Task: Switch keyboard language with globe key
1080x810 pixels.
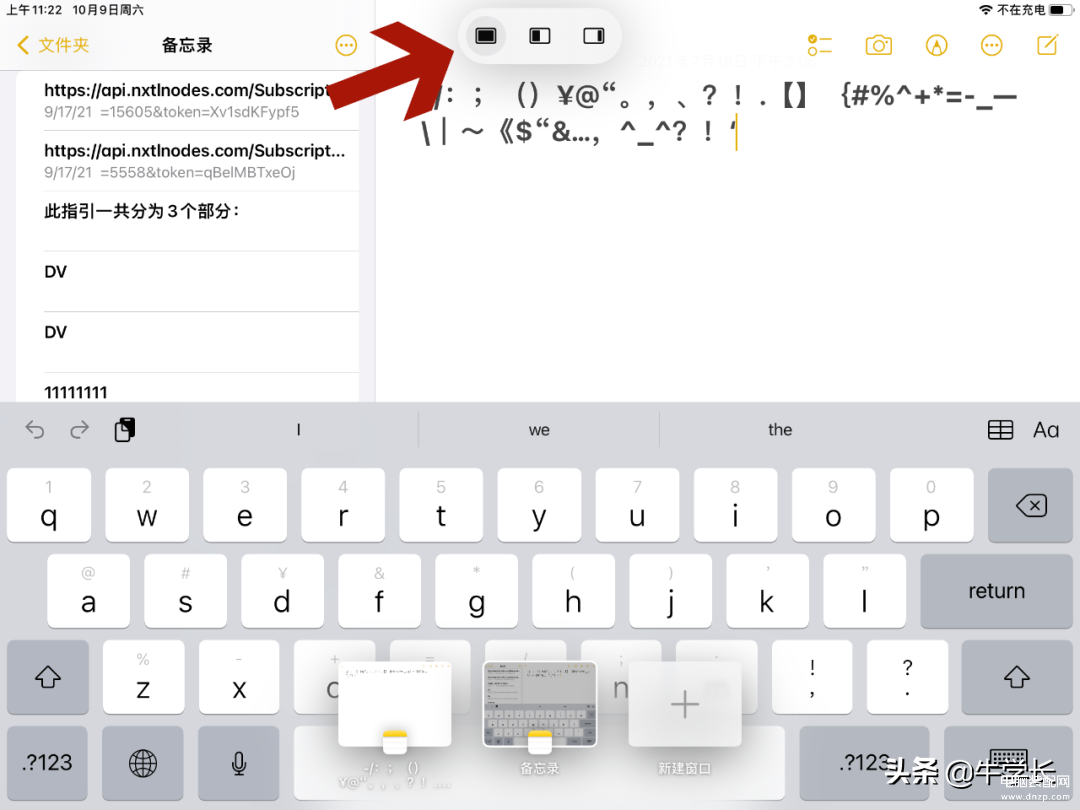Action: point(143,762)
